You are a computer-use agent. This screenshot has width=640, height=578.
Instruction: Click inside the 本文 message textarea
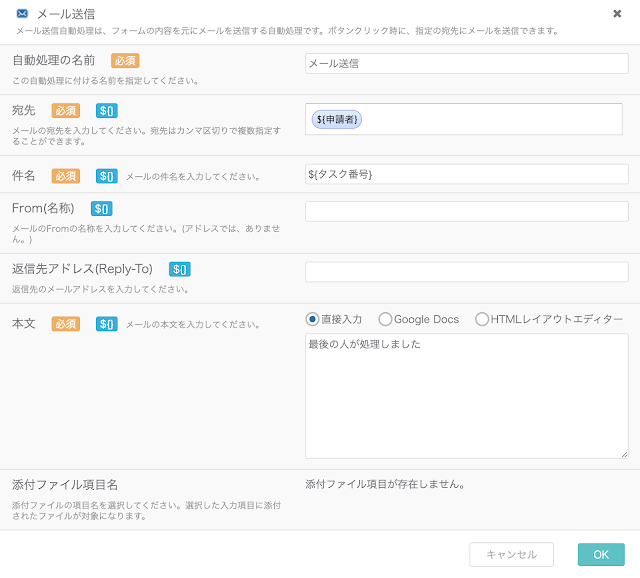466,396
